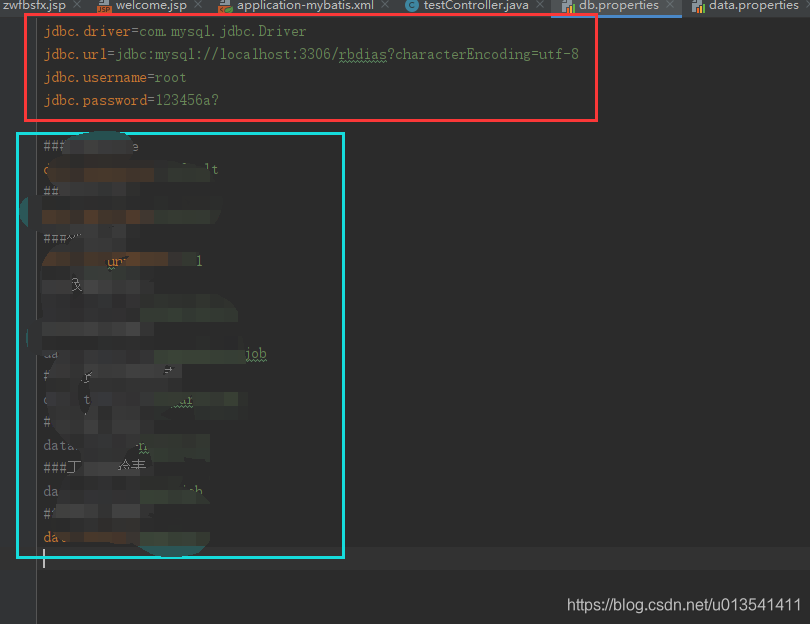Screen dimensions: 810x624
Task: Click the properties icon on data.properties tab
Action: (697, 6)
